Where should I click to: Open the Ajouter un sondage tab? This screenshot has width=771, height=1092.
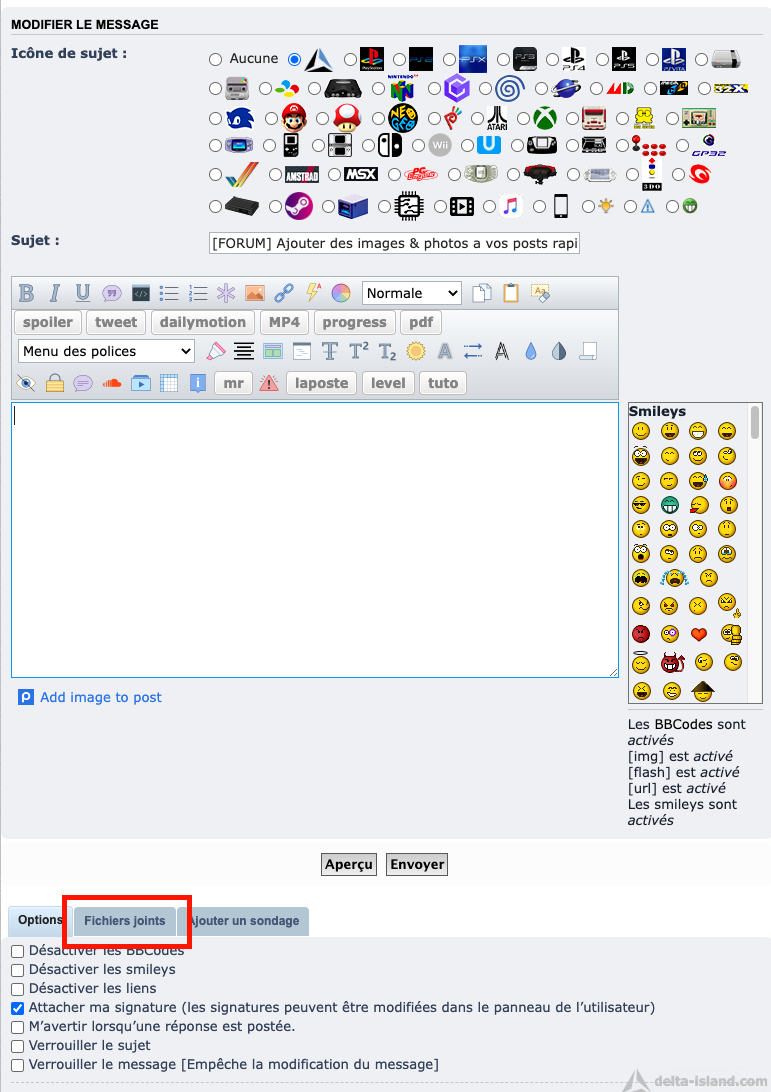244,921
